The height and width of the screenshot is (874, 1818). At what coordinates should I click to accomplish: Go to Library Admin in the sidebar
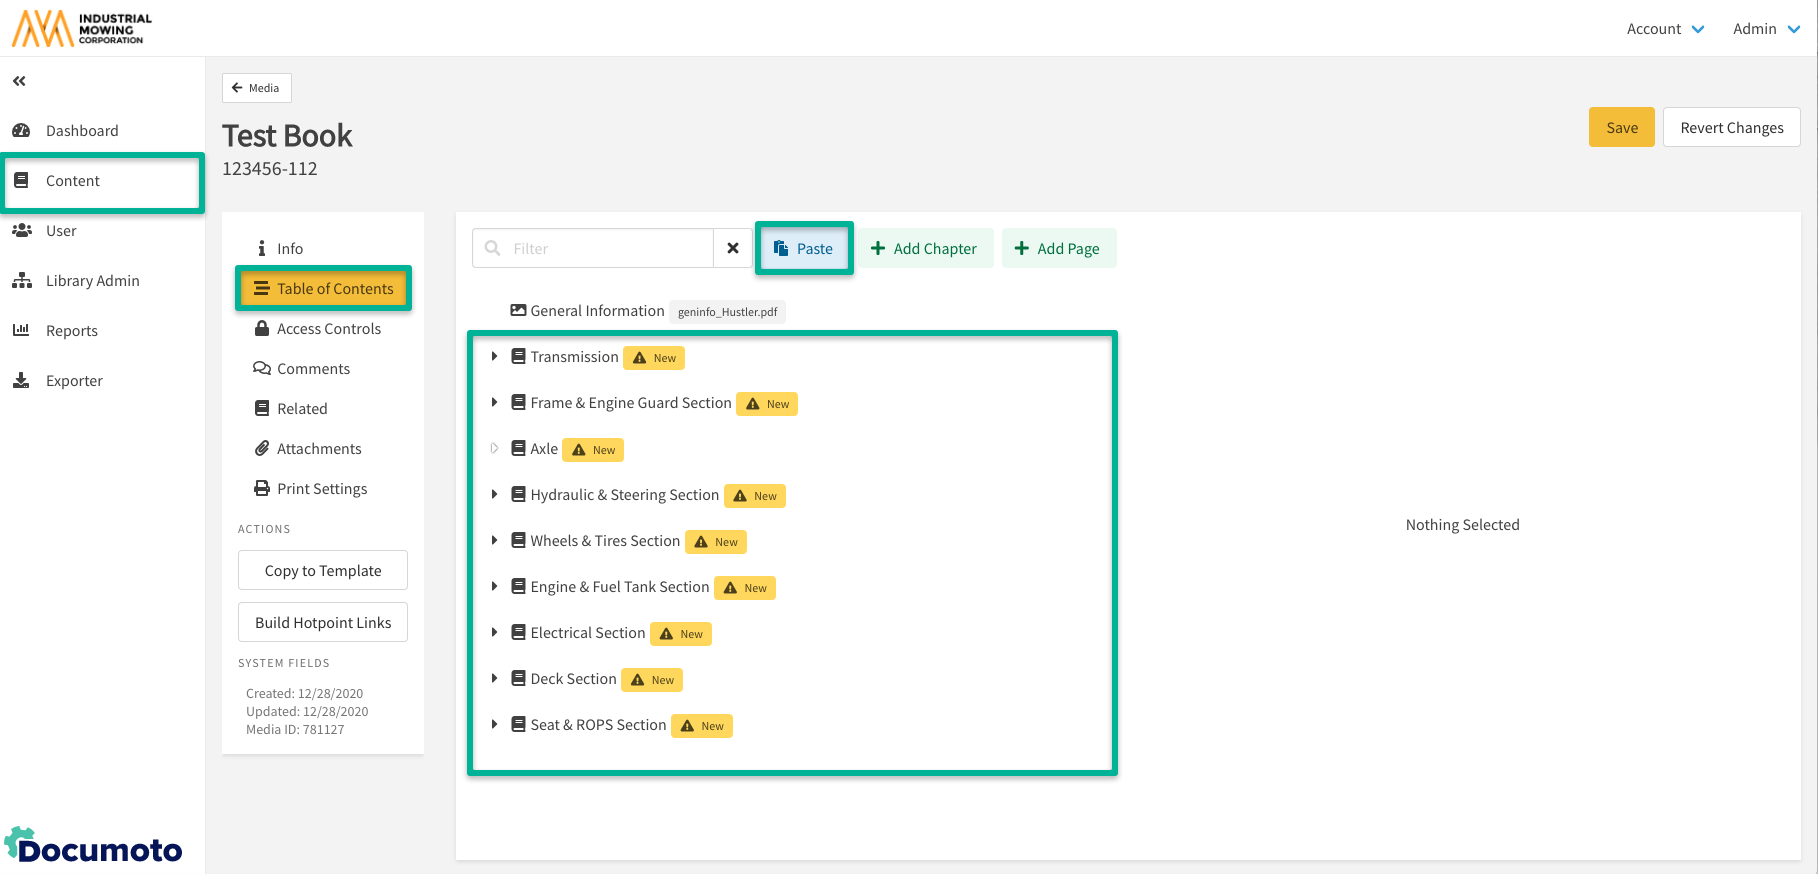[x=92, y=281]
